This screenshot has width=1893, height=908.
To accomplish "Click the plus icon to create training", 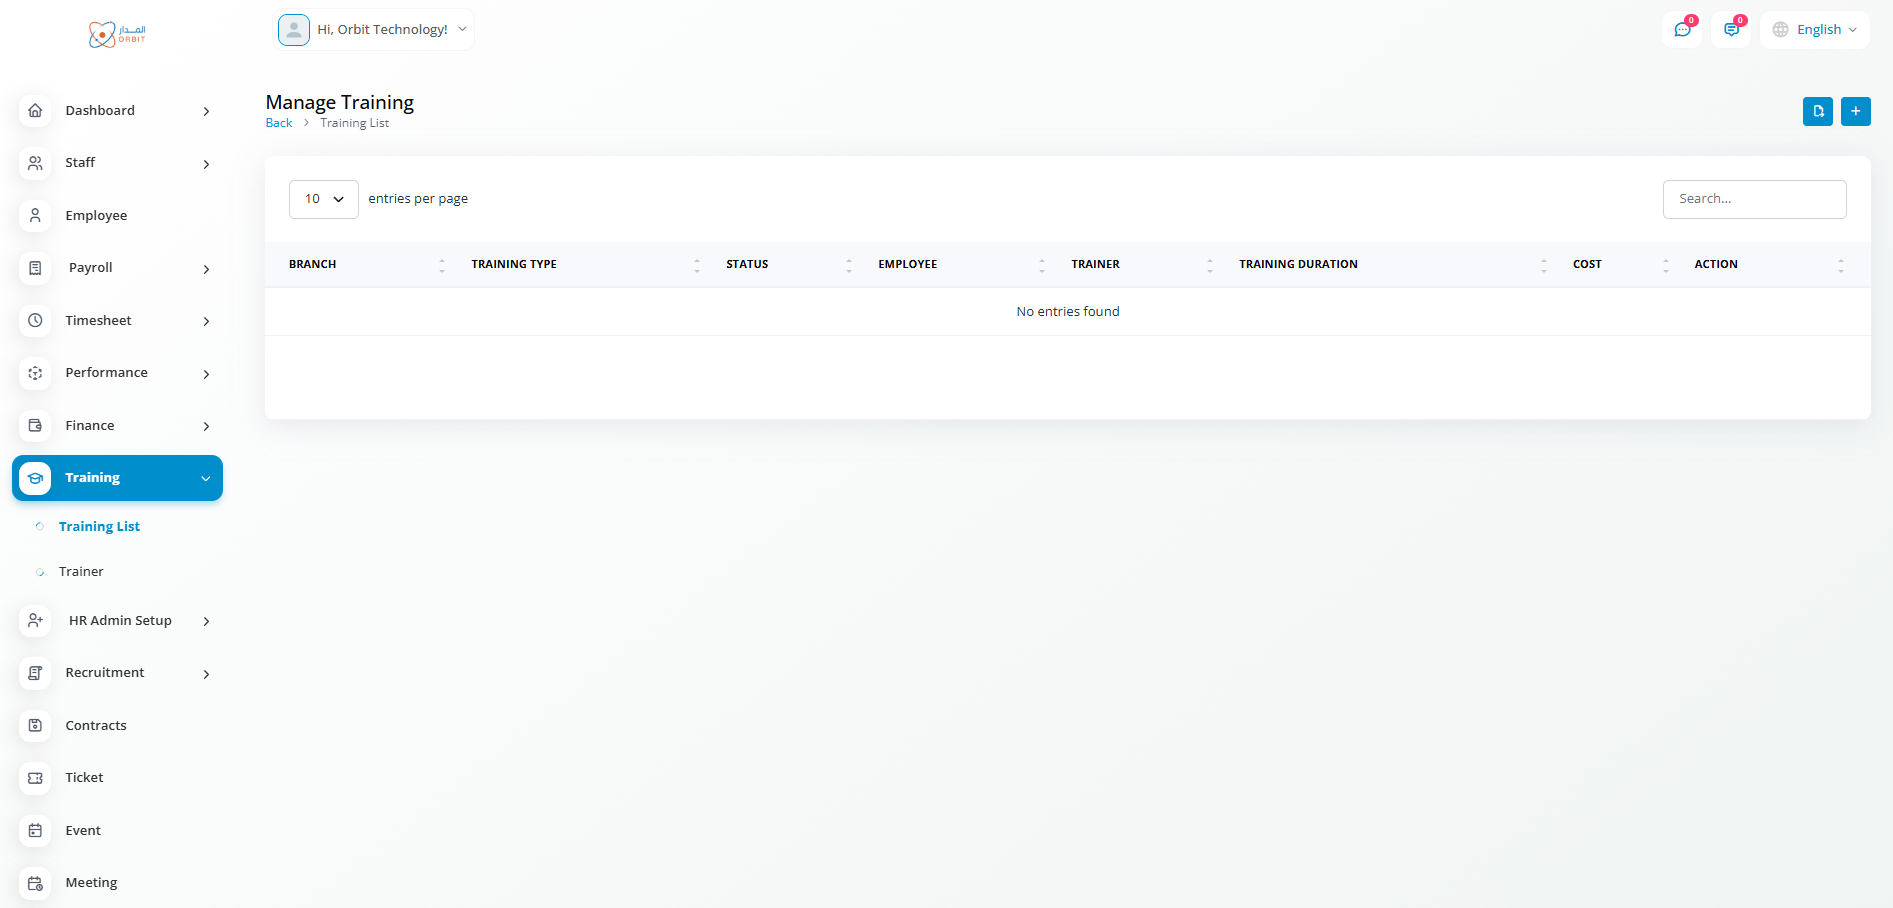I will (x=1855, y=111).
